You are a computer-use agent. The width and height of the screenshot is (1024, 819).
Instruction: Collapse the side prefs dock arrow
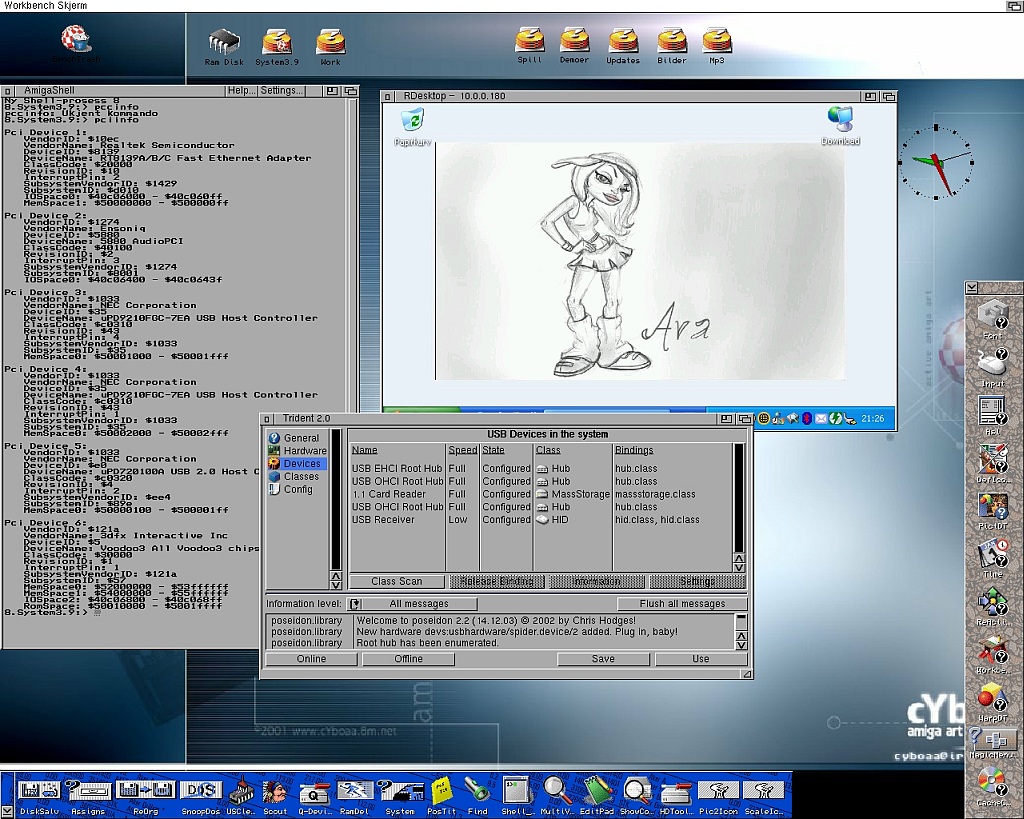point(972,287)
